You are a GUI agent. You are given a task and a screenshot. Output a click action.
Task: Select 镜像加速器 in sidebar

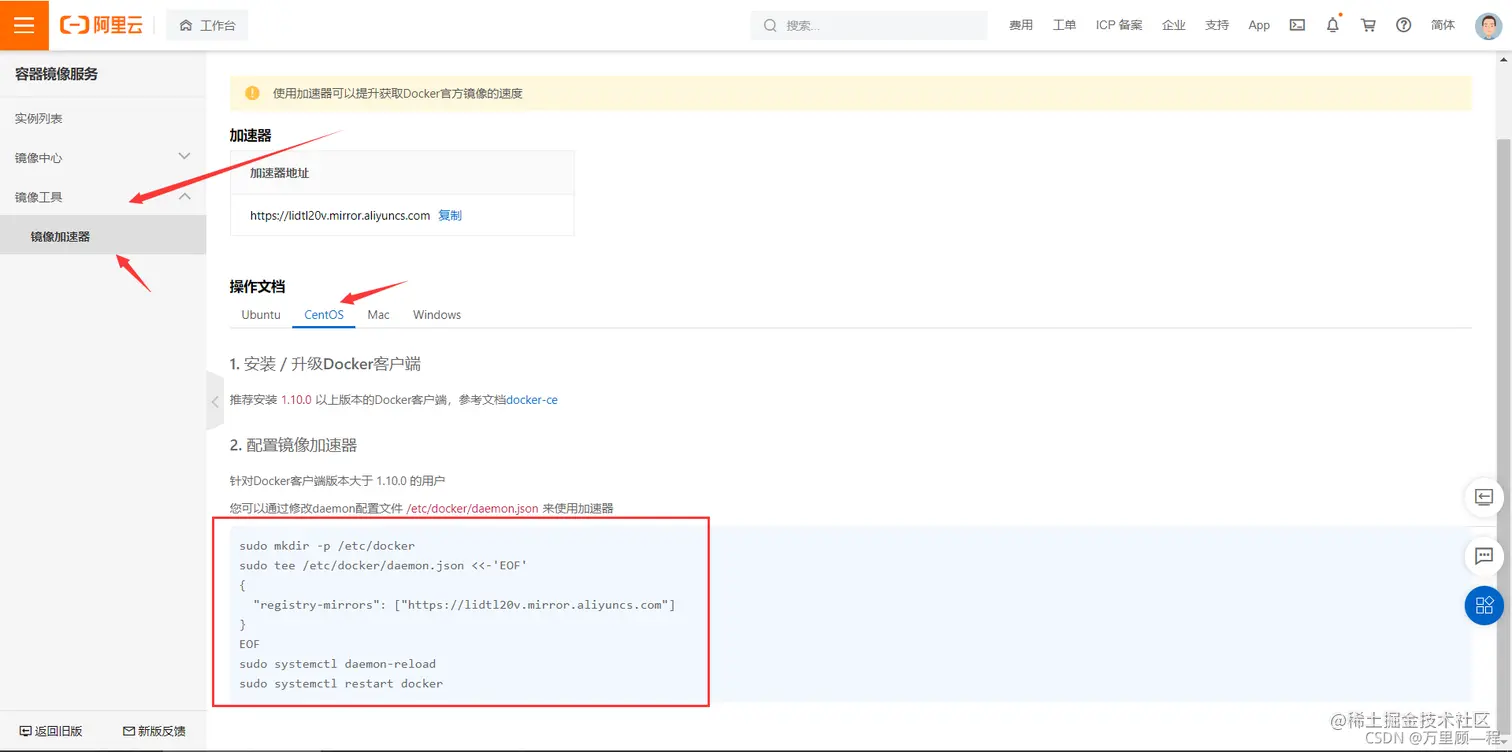pos(103,236)
